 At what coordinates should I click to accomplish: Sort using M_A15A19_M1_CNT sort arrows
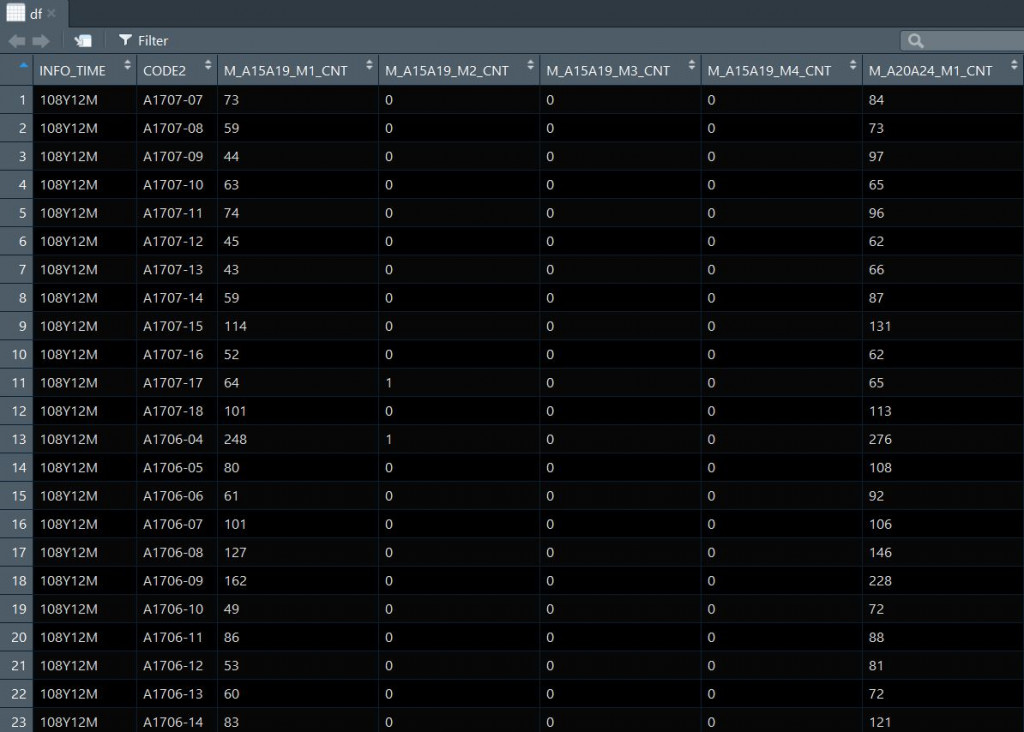(369, 65)
